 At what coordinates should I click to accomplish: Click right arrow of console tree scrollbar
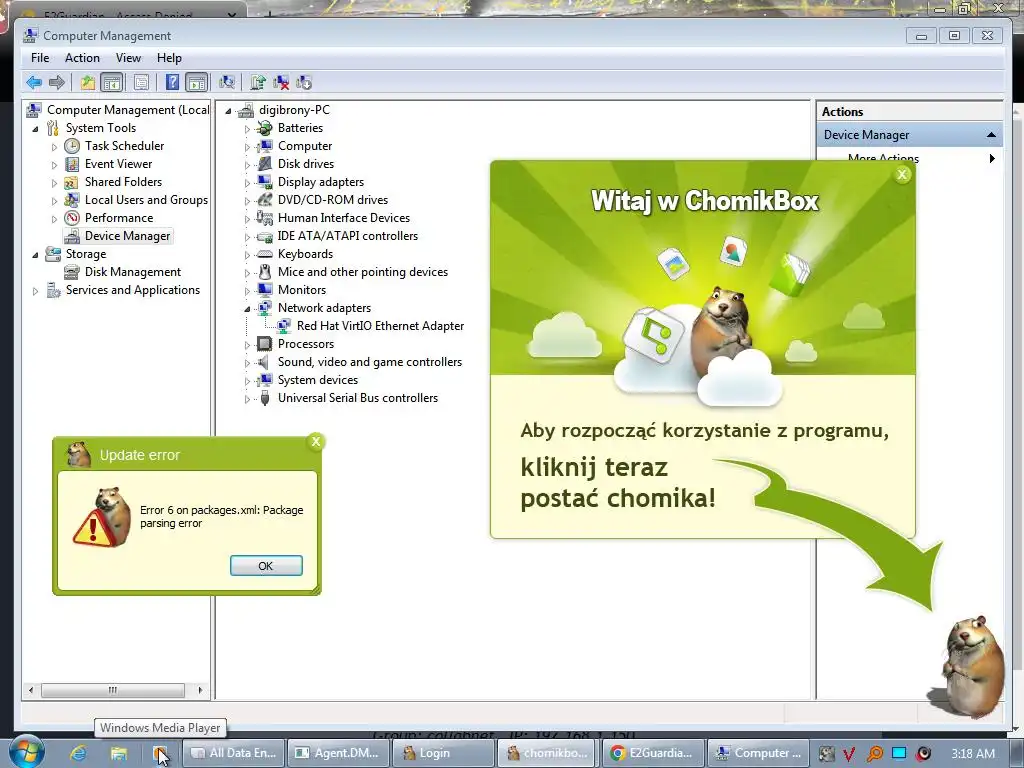tap(200, 690)
